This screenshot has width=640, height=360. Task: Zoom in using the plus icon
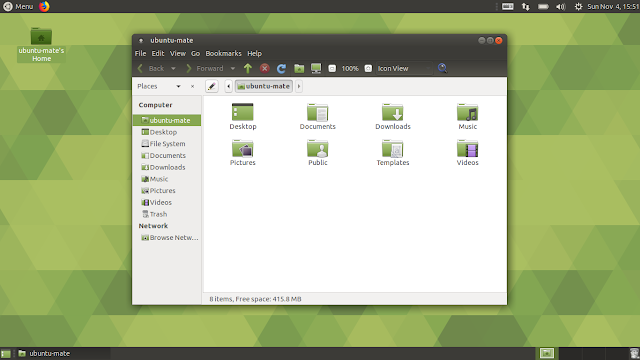point(368,69)
